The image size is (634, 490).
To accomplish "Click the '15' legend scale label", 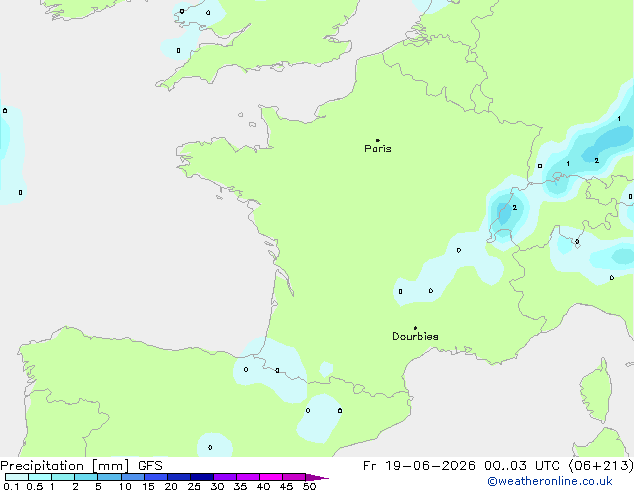I will [148, 486].
